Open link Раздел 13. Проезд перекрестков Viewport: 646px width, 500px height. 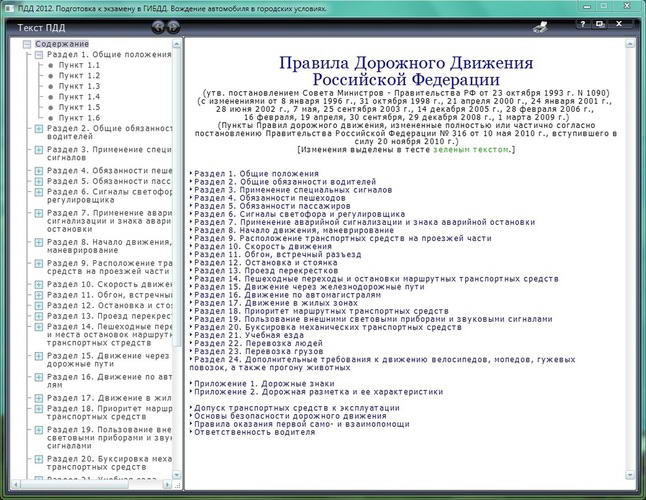266,271
